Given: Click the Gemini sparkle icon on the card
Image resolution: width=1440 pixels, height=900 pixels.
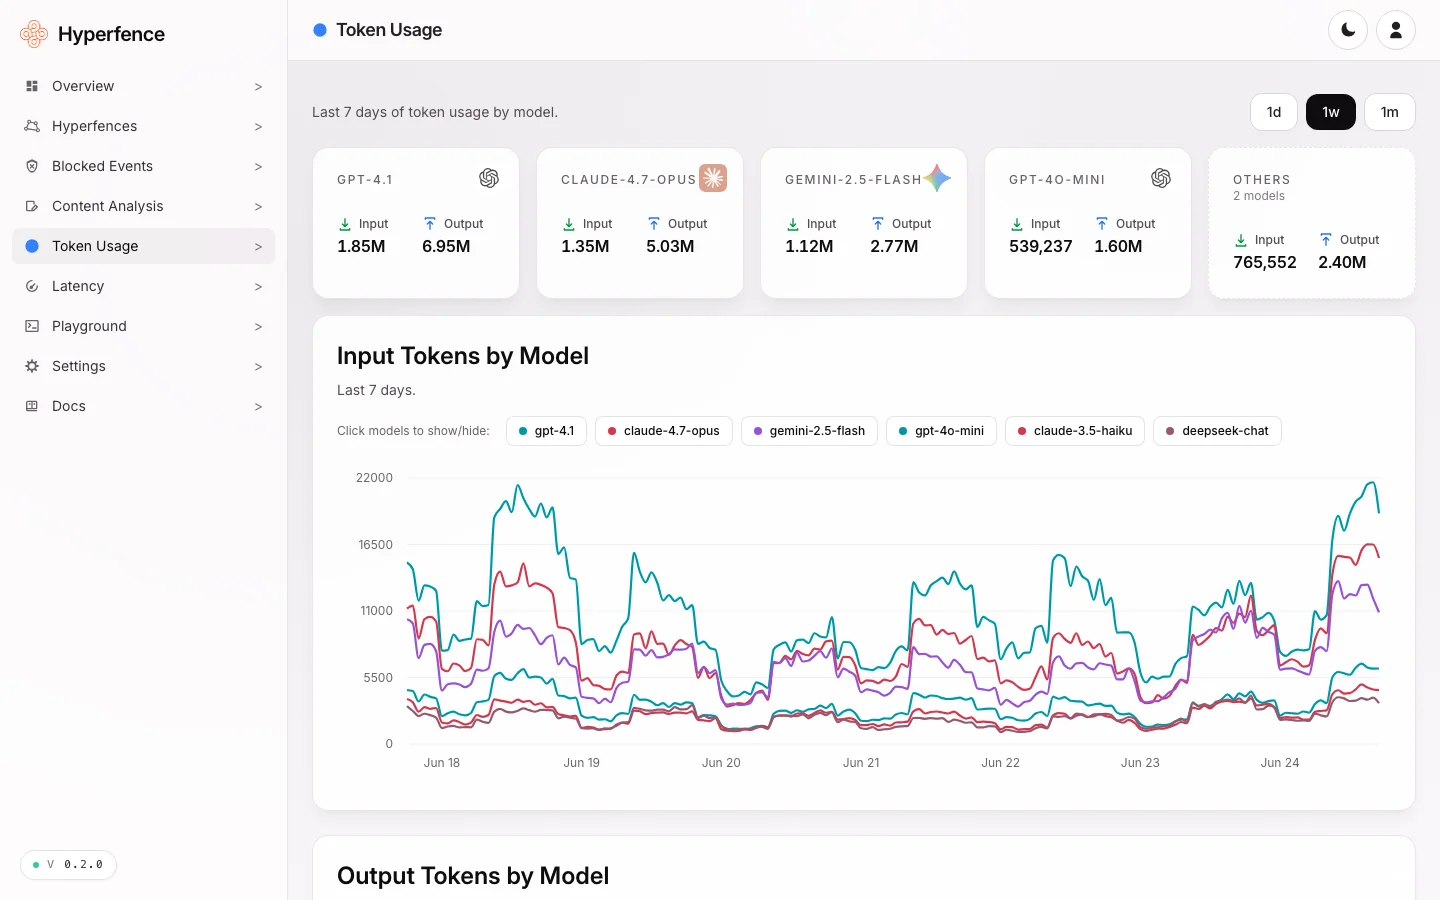Looking at the screenshot, I should click(937, 178).
